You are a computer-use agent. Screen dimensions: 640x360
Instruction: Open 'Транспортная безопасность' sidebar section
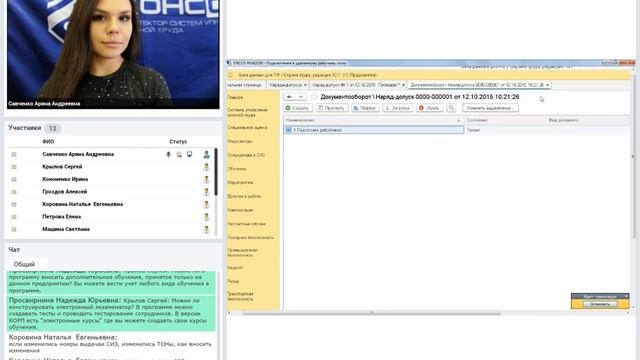(x=240, y=296)
